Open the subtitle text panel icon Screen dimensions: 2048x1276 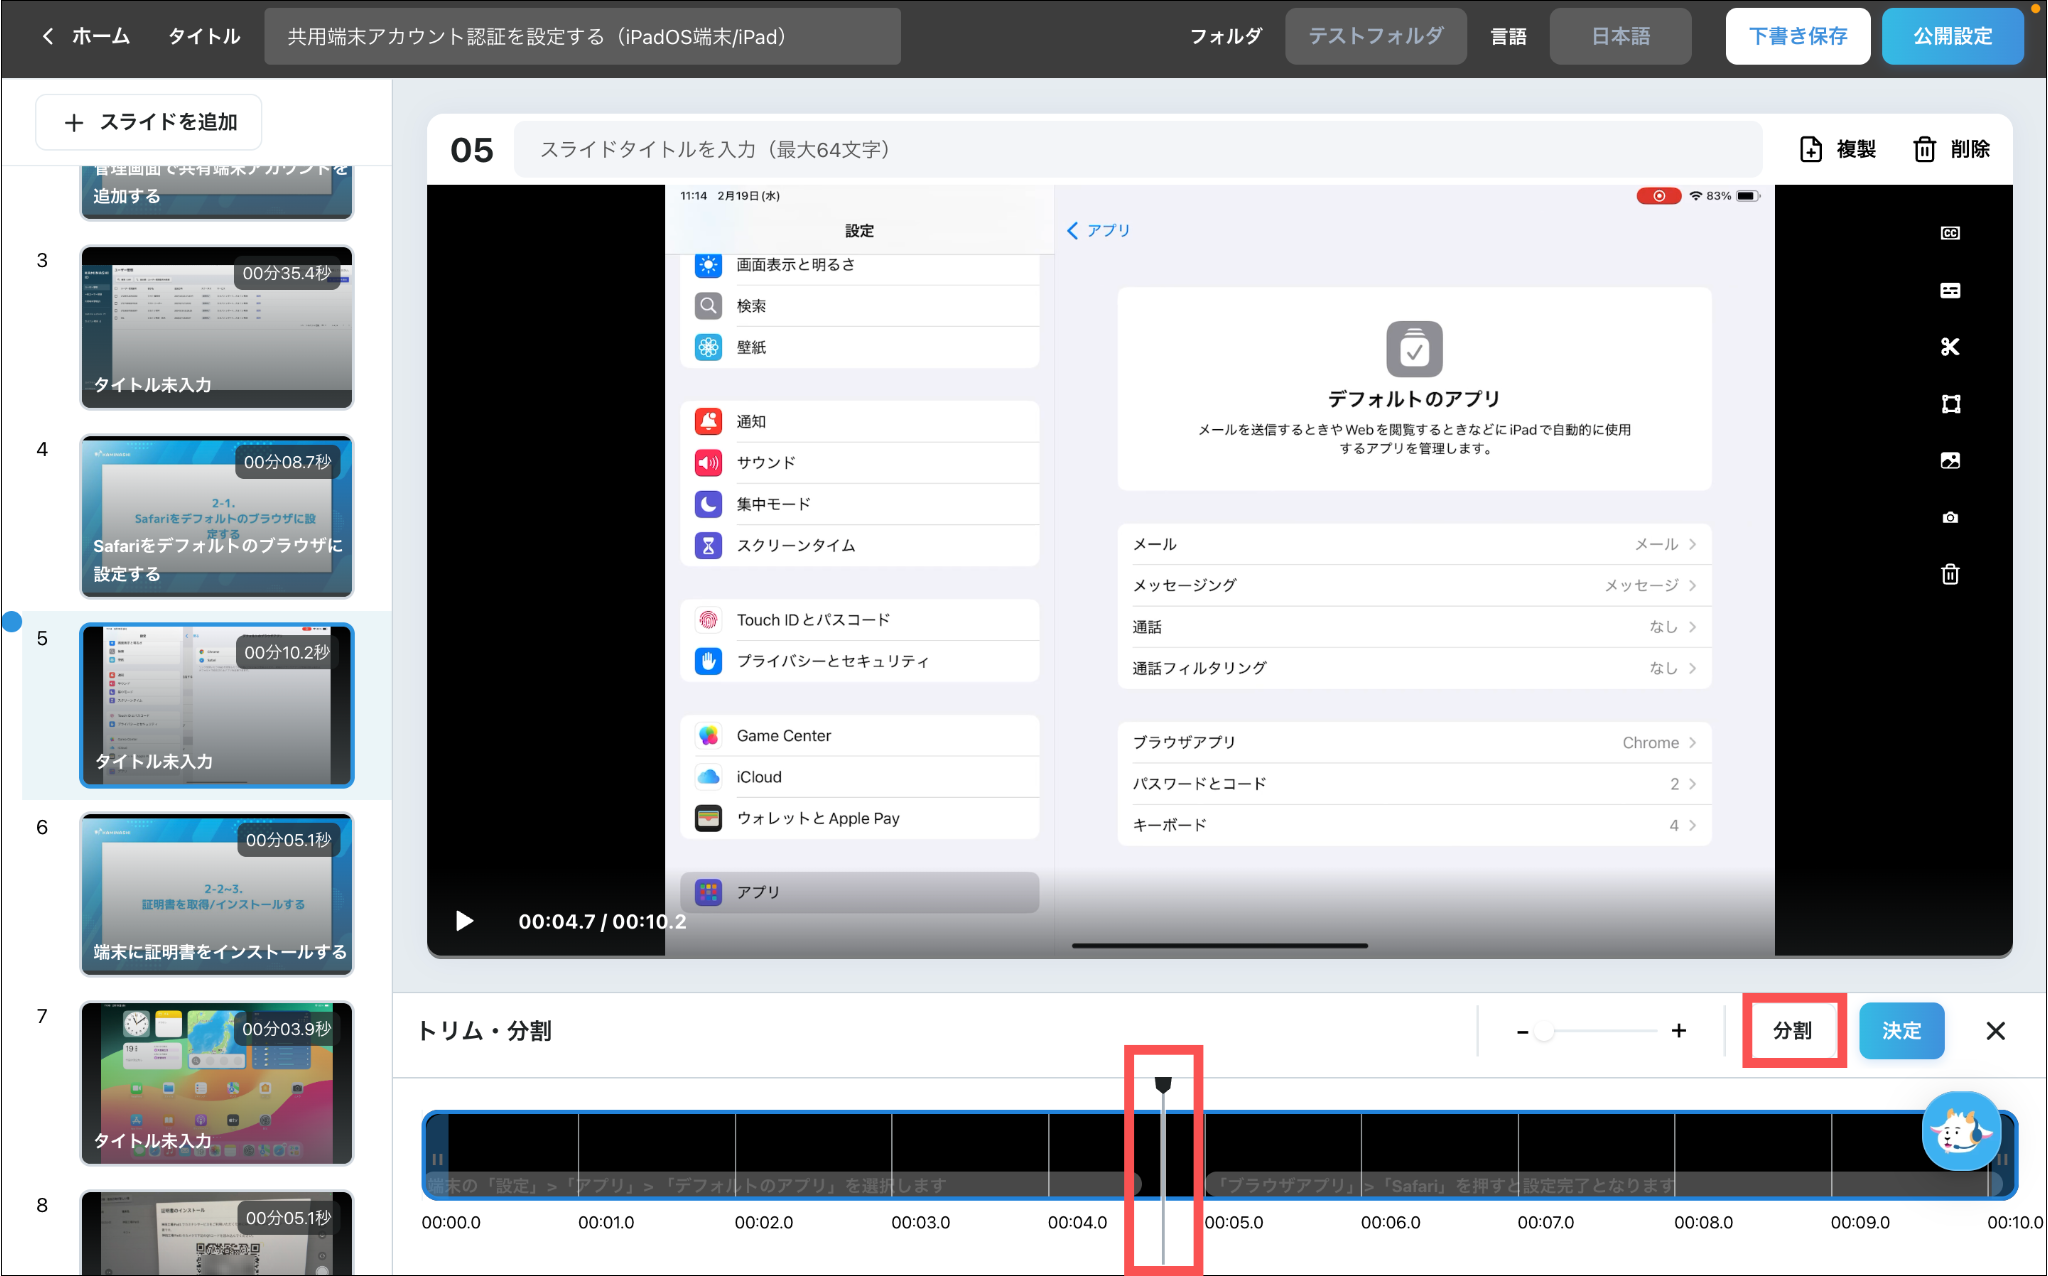point(1950,290)
